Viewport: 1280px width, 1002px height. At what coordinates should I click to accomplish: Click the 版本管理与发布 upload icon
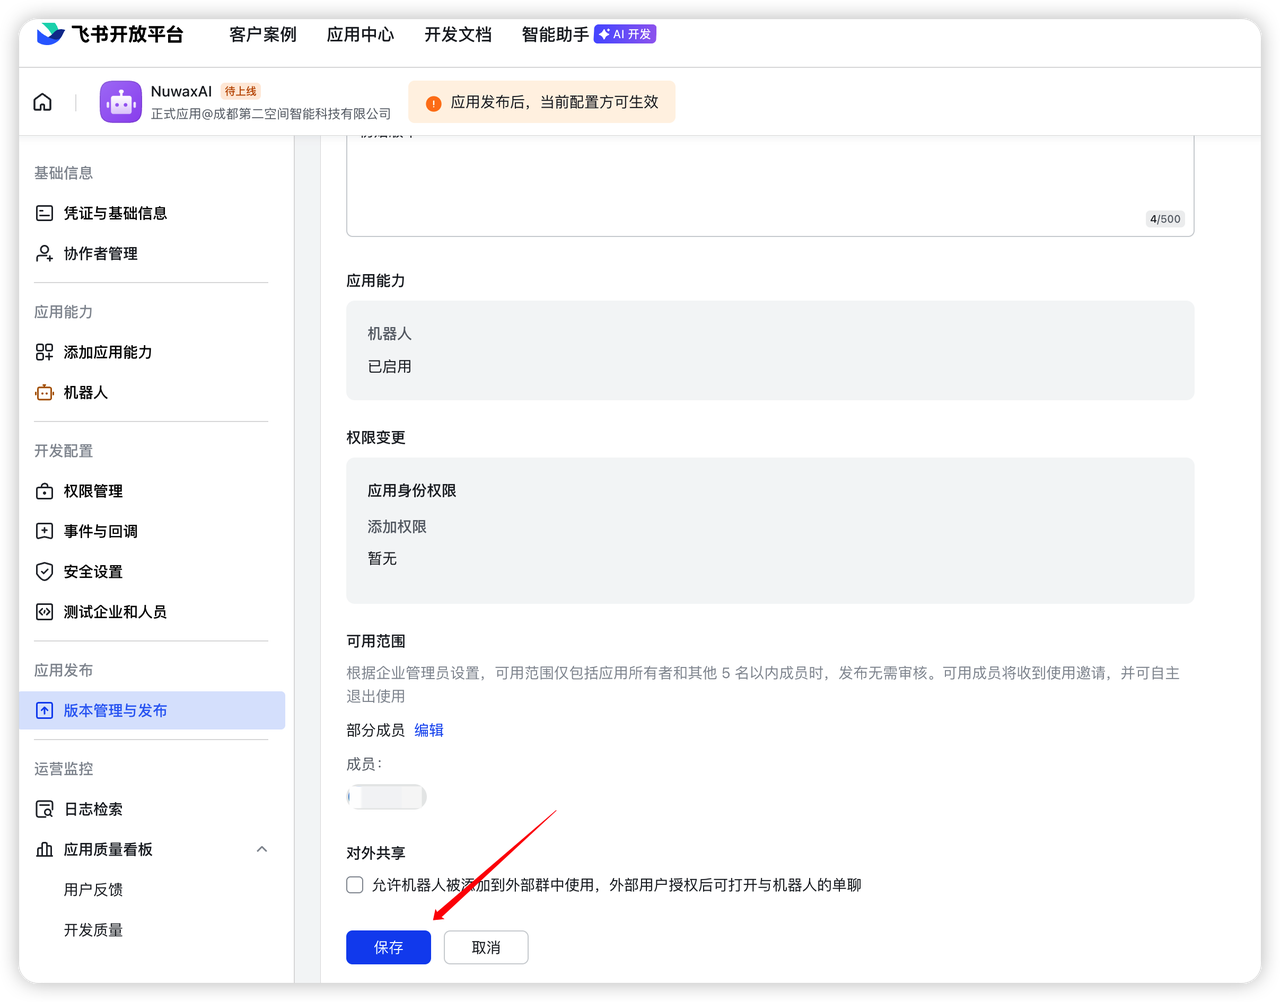click(x=45, y=711)
